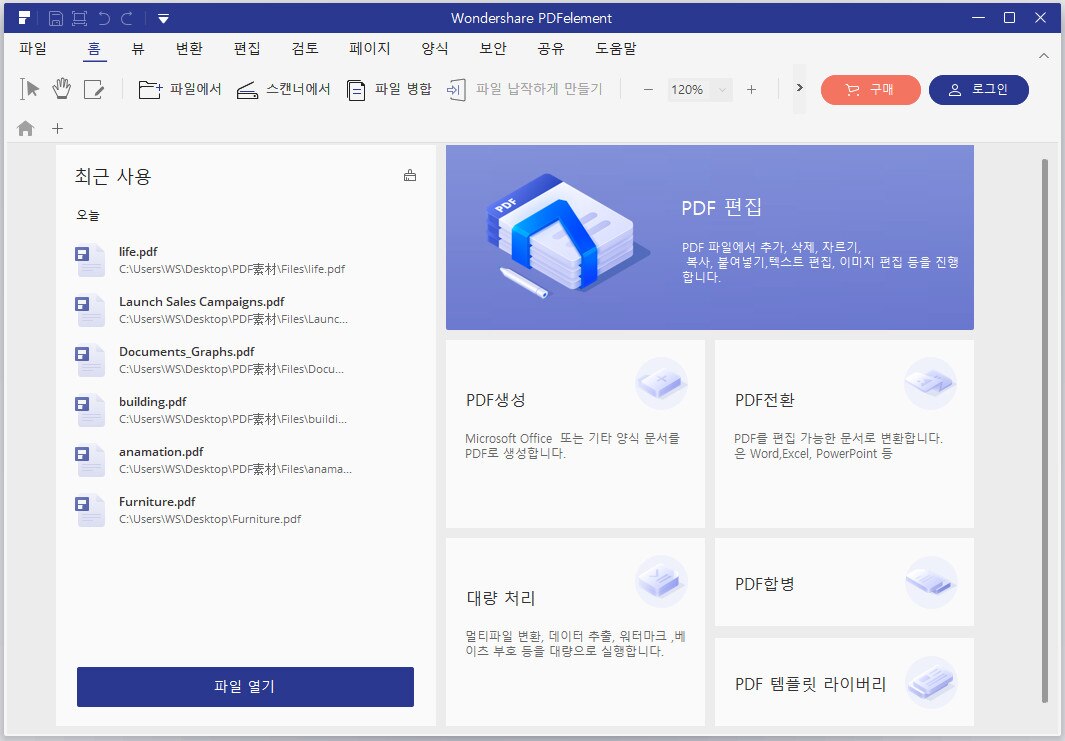1065x741 pixels.
Task: Open the PDF생성 create card
Action: point(575,434)
